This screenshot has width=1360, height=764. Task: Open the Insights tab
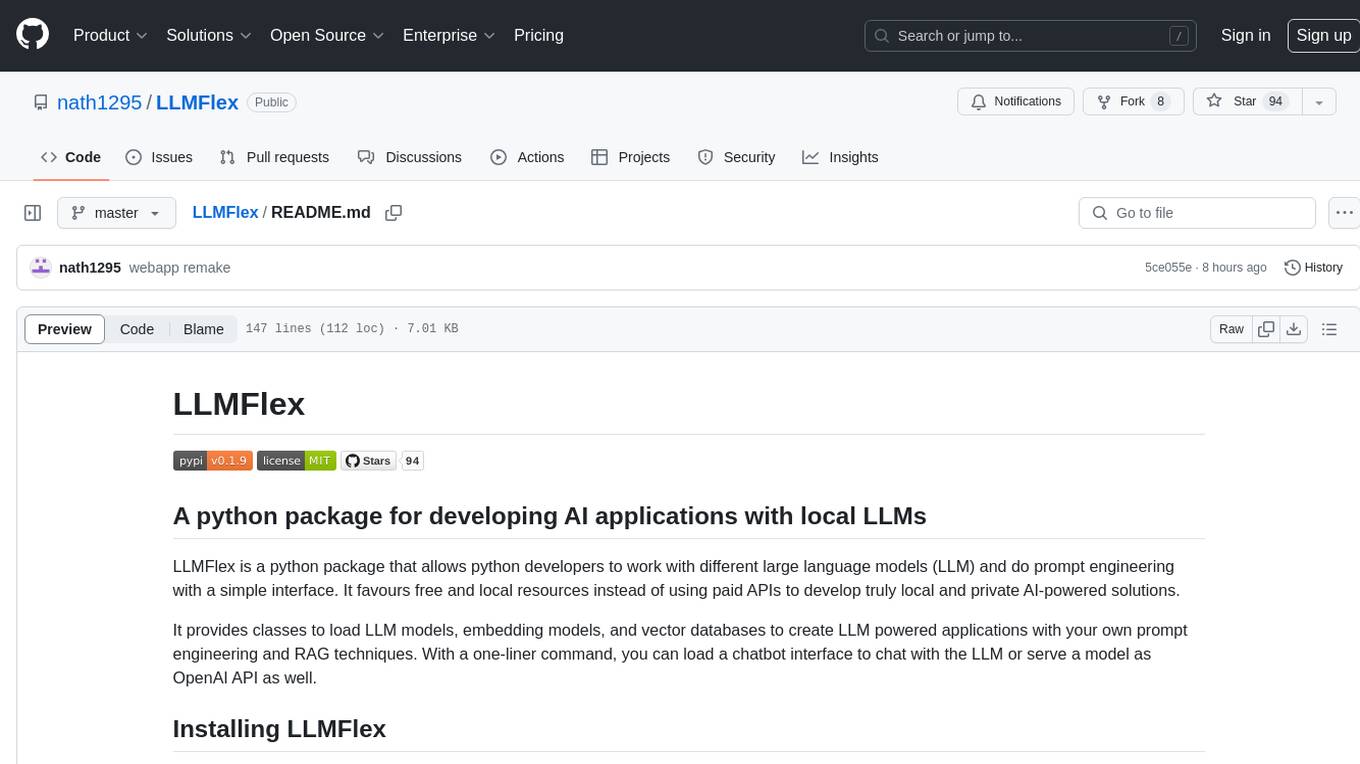tap(841, 157)
